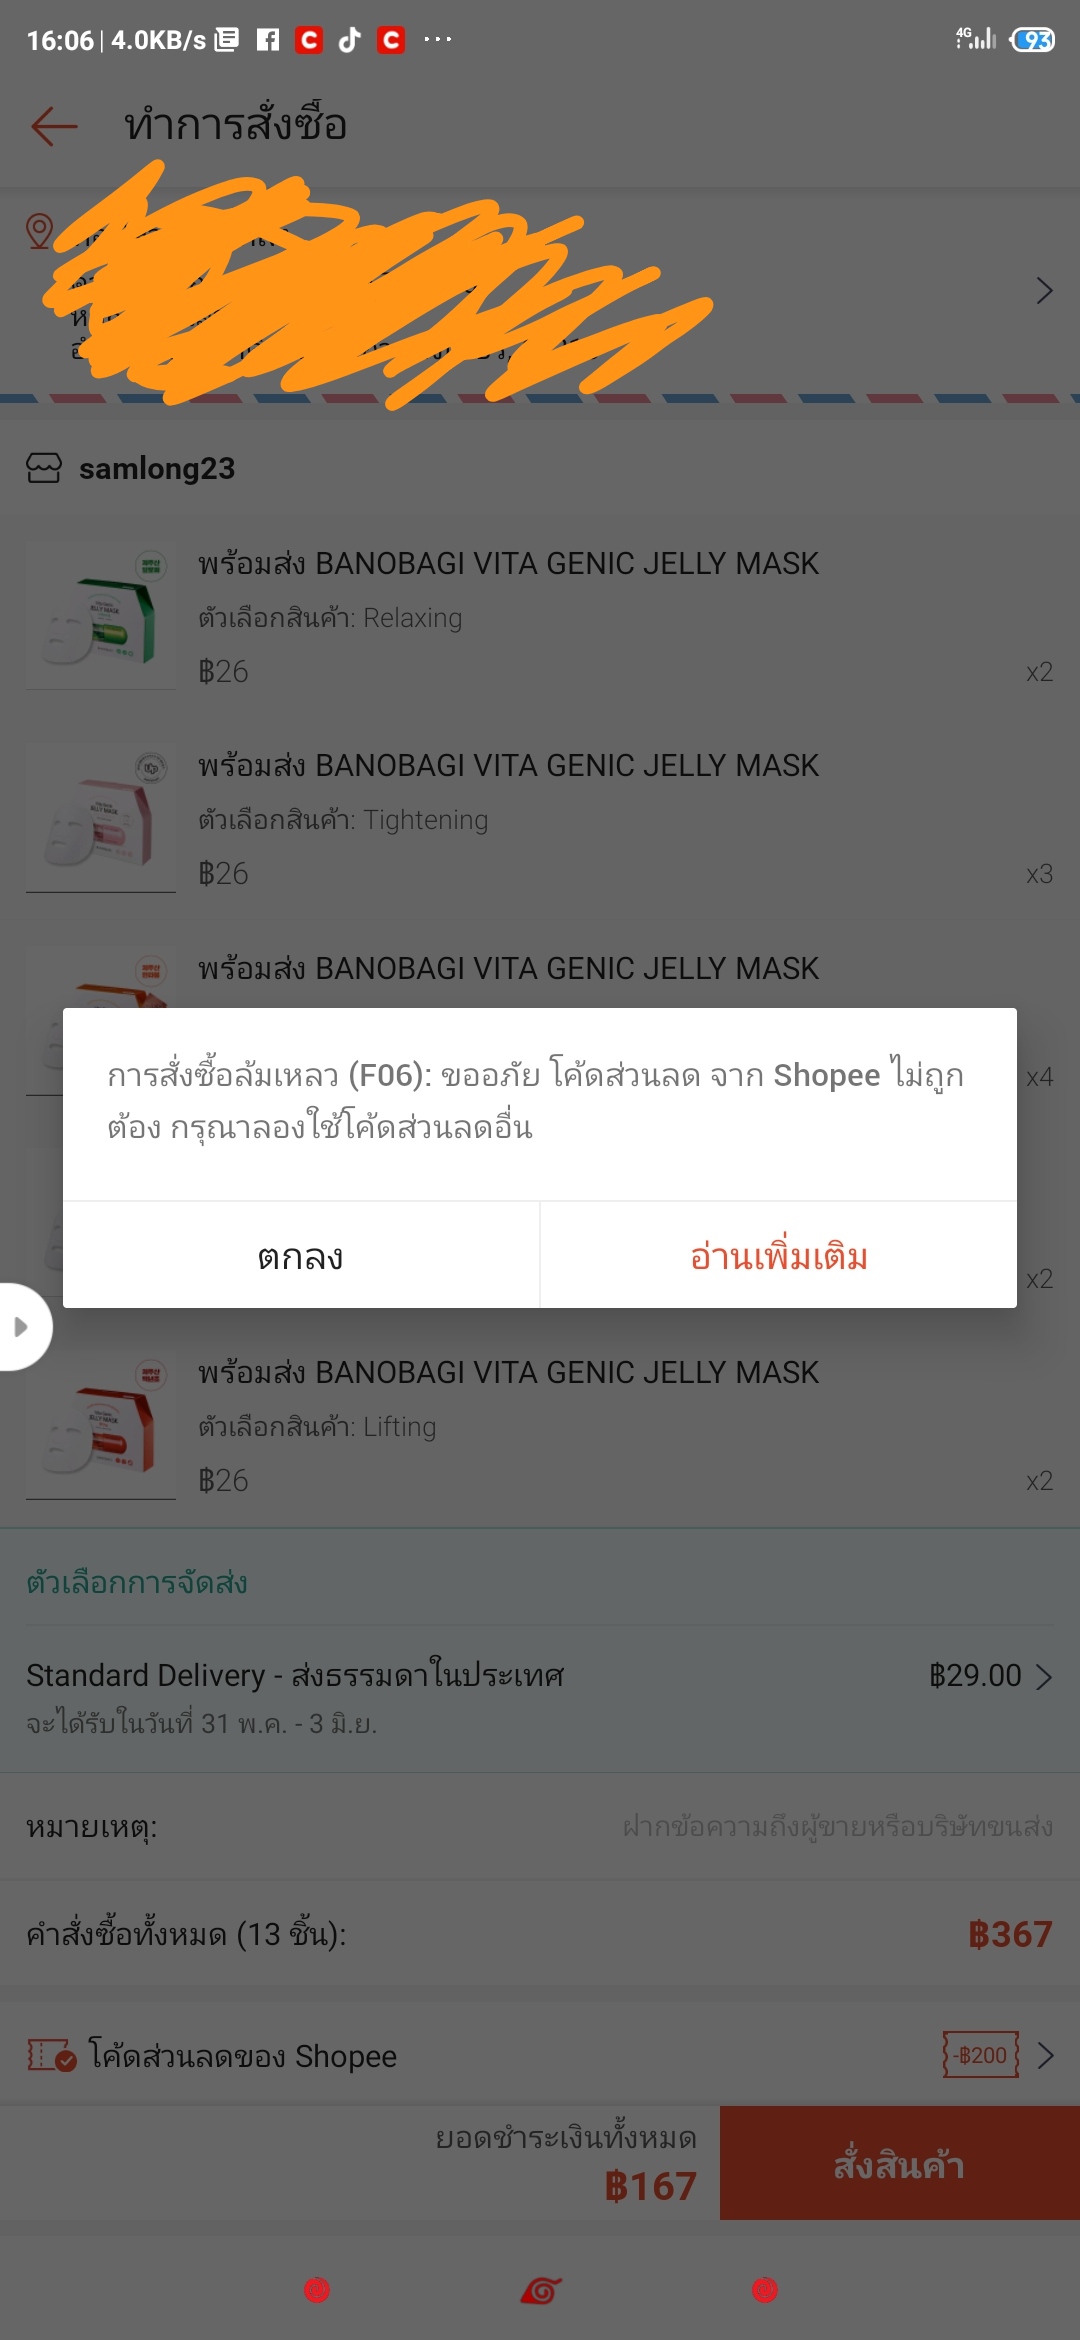Confirm dialog with ตกลง button
The width and height of the screenshot is (1080, 2340).
[301, 1256]
